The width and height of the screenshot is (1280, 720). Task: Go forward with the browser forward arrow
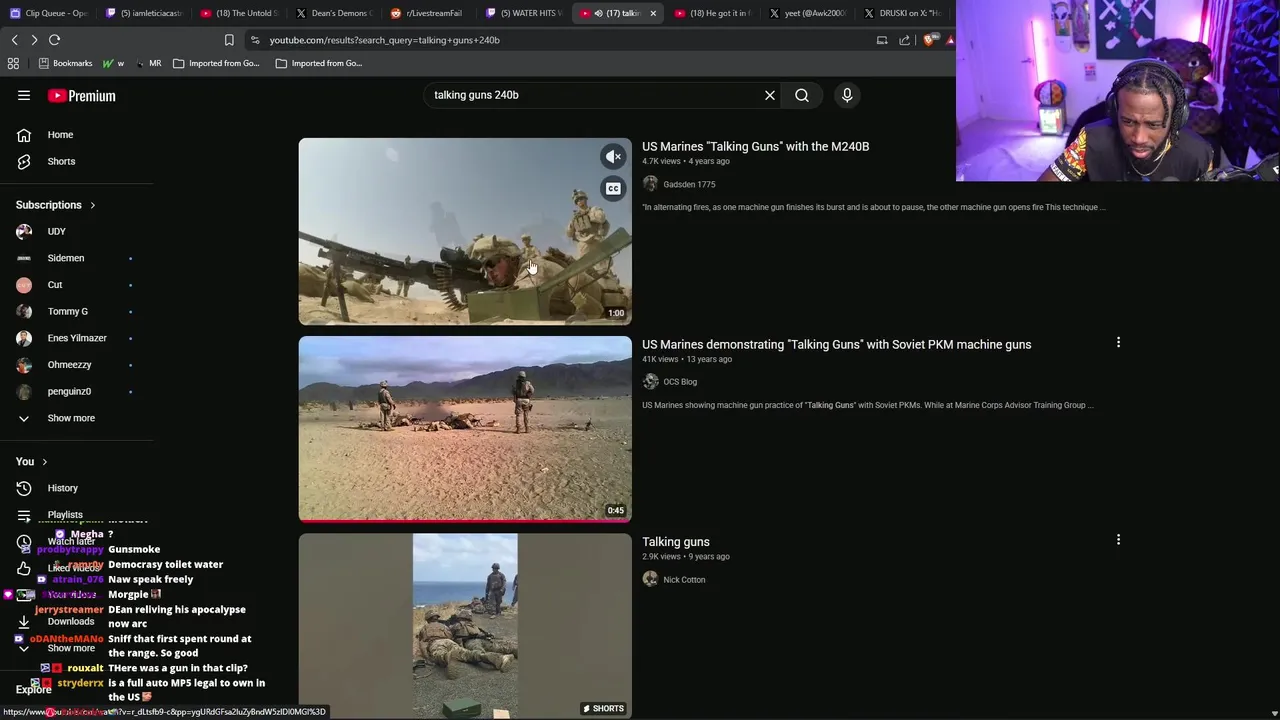pyautogui.click(x=34, y=40)
